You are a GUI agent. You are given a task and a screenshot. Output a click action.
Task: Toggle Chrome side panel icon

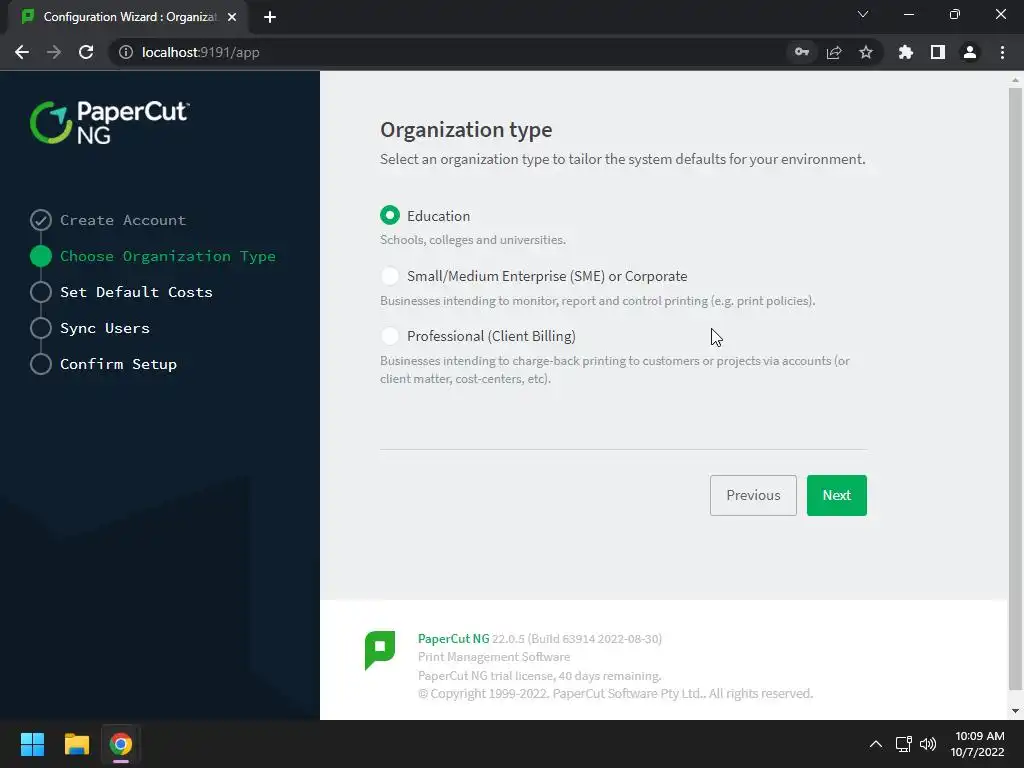tap(938, 52)
